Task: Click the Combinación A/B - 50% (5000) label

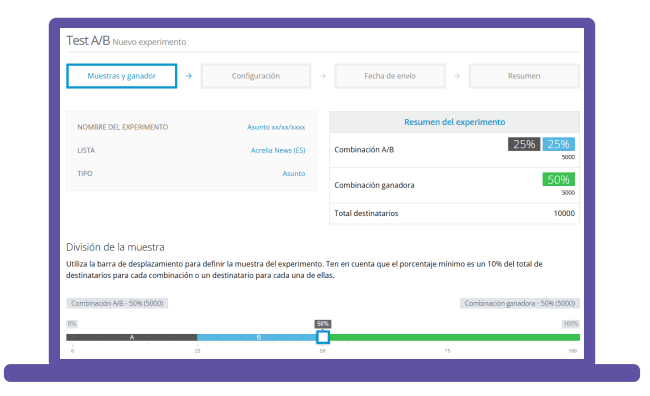Action: 117,303
